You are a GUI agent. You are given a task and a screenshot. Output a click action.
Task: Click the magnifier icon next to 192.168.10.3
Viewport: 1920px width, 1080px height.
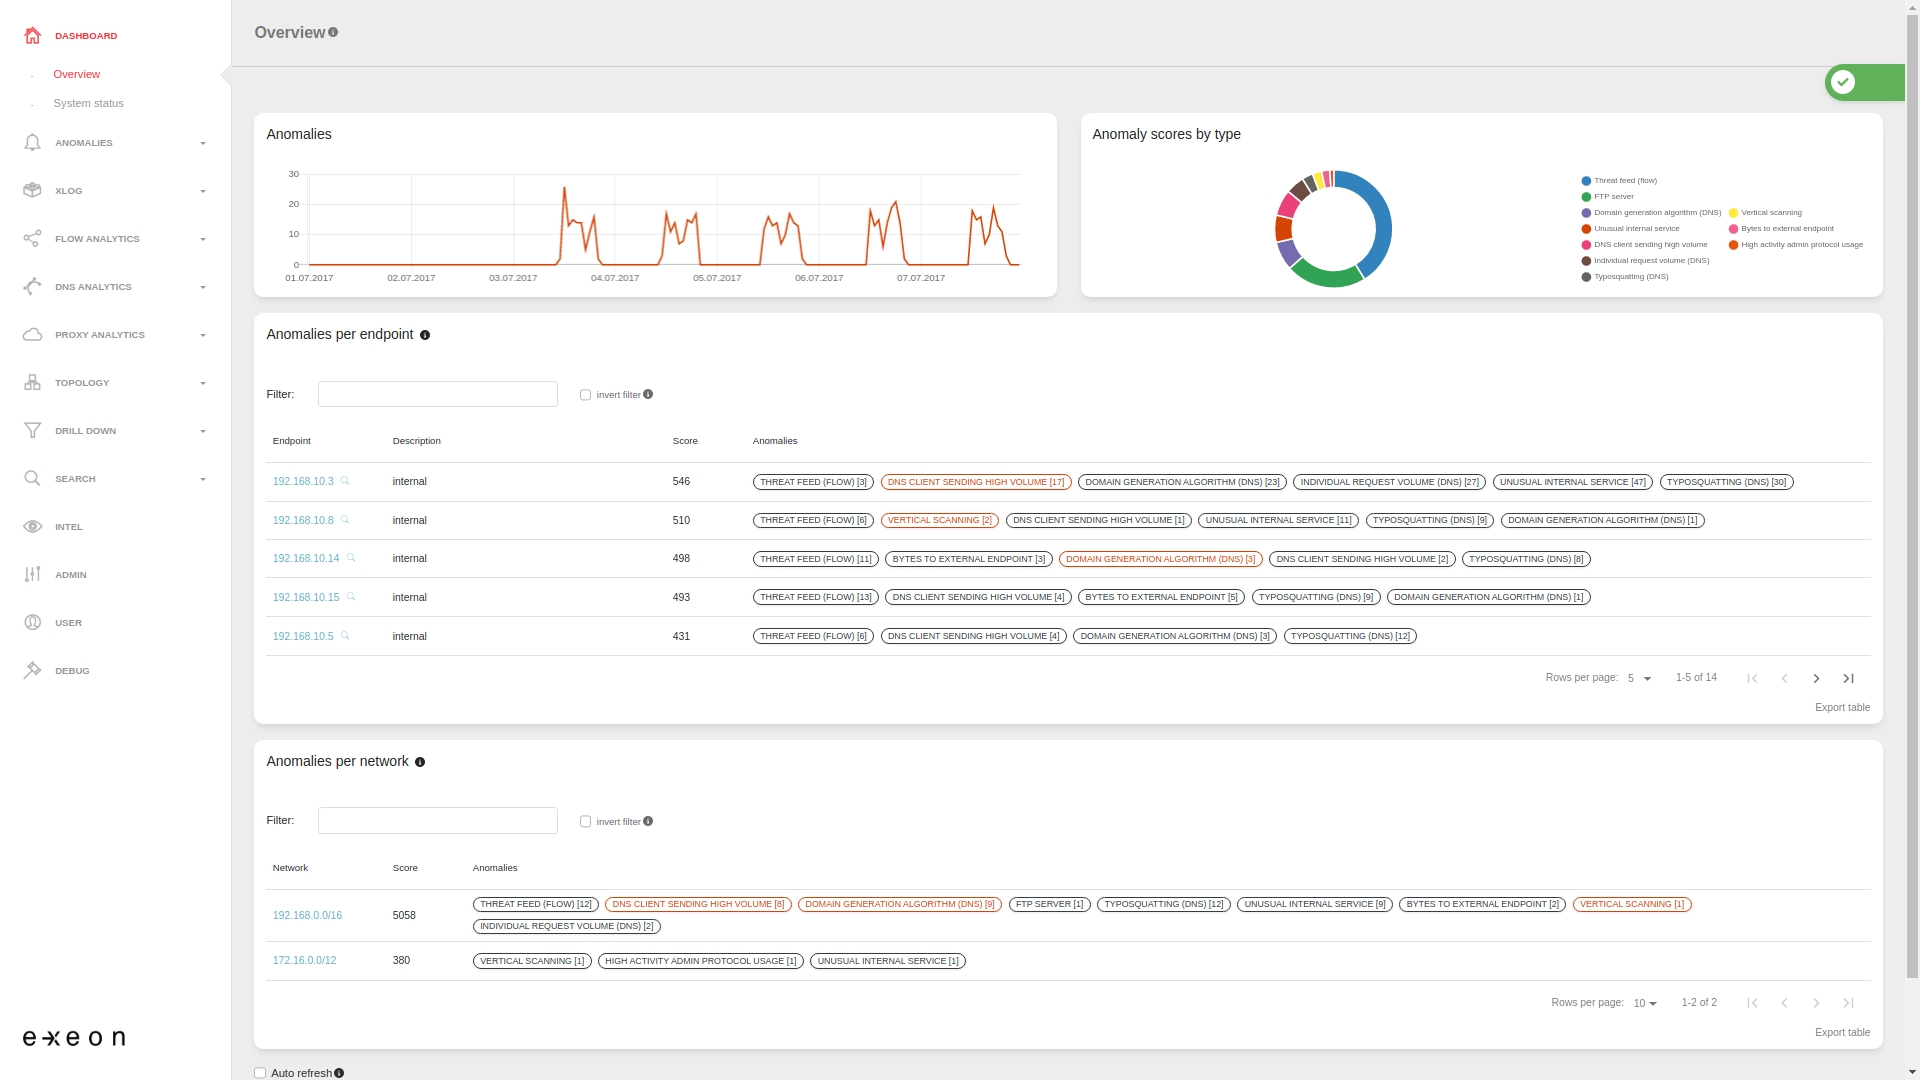[345, 481]
